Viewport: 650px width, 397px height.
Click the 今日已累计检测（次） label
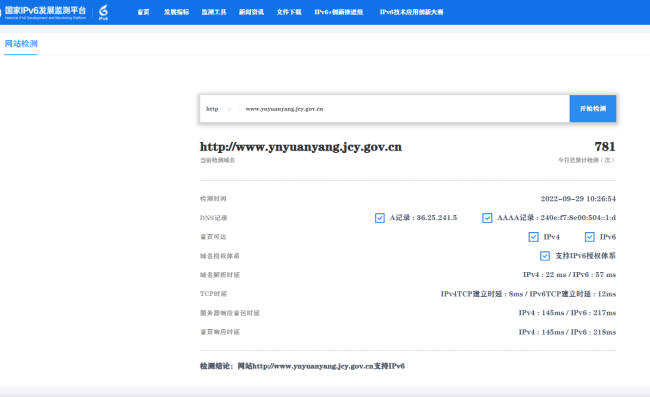pyautogui.click(x=586, y=160)
